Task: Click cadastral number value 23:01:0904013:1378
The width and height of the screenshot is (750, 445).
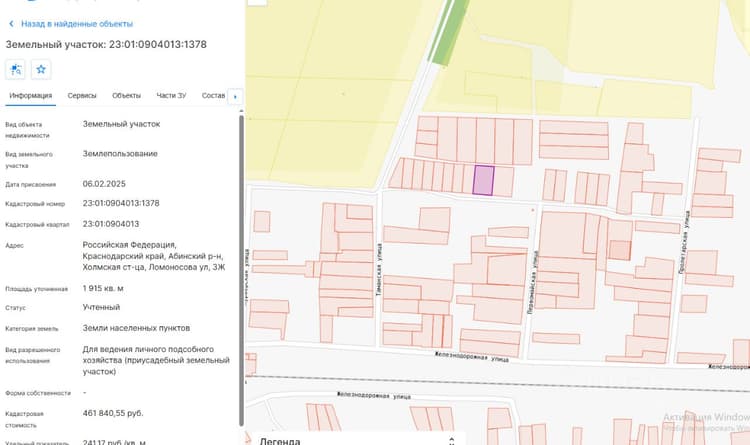Action: (121, 203)
